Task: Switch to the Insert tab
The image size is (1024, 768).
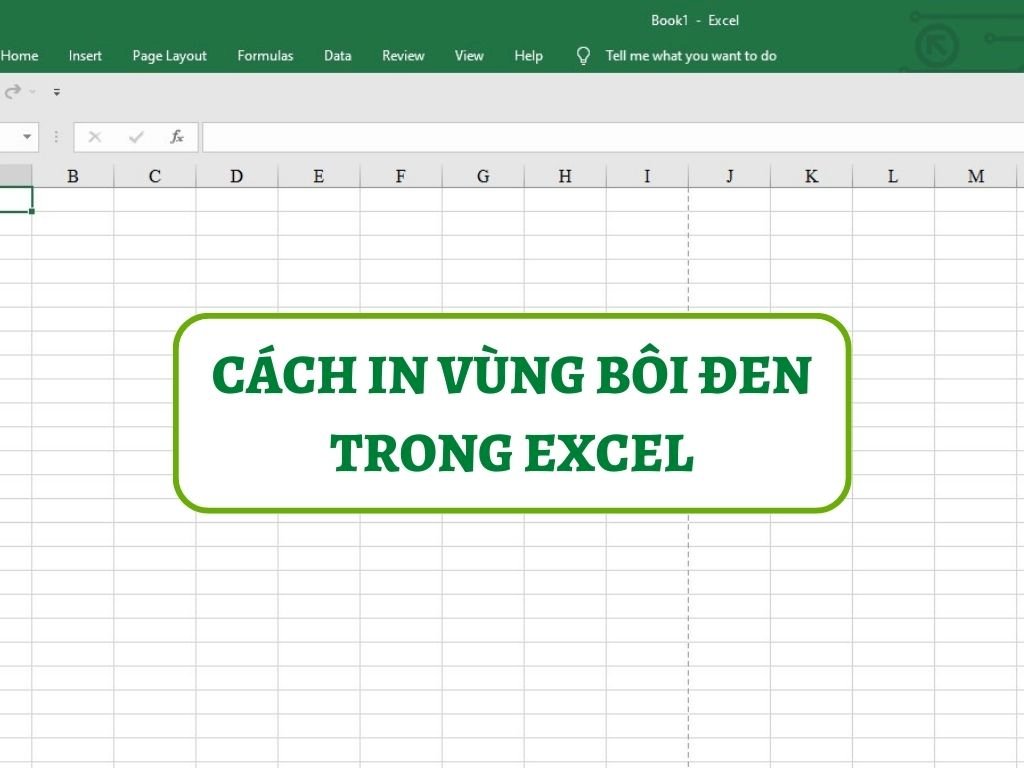Action: coord(85,56)
